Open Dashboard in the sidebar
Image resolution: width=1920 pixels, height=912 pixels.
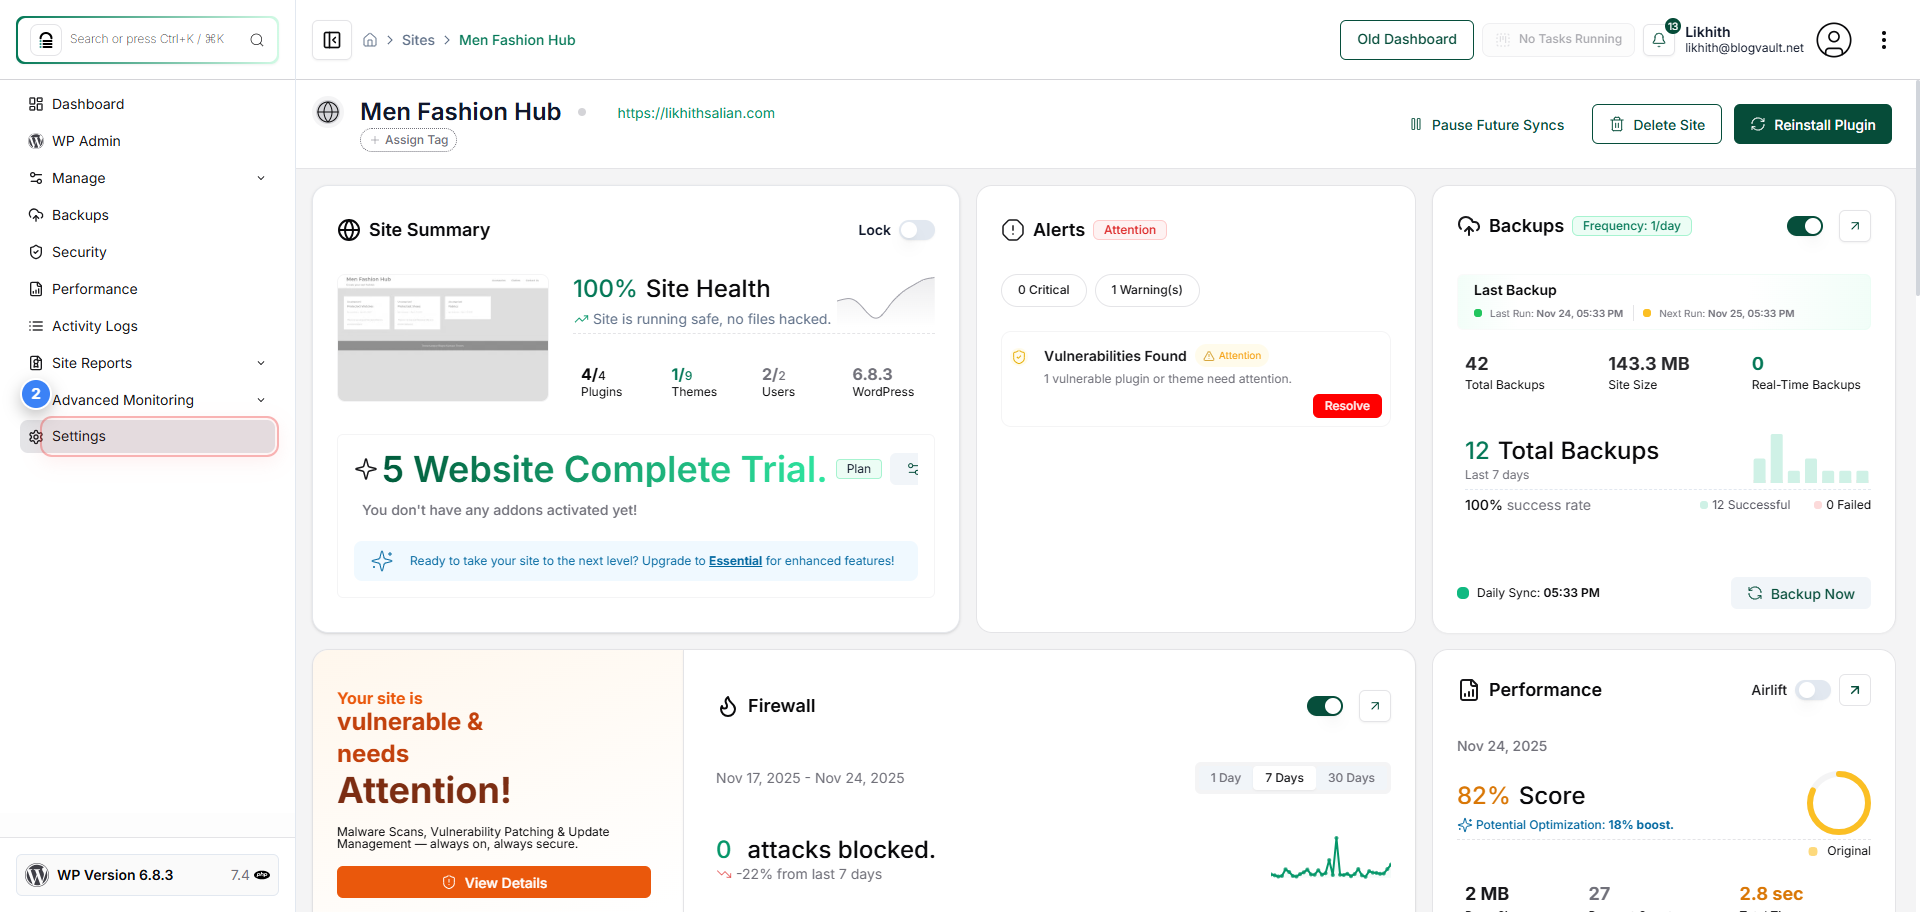[148, 104]
